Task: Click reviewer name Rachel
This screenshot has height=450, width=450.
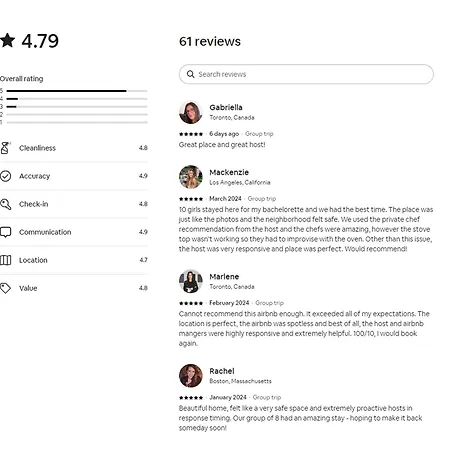Action: (x=222, y=371)
